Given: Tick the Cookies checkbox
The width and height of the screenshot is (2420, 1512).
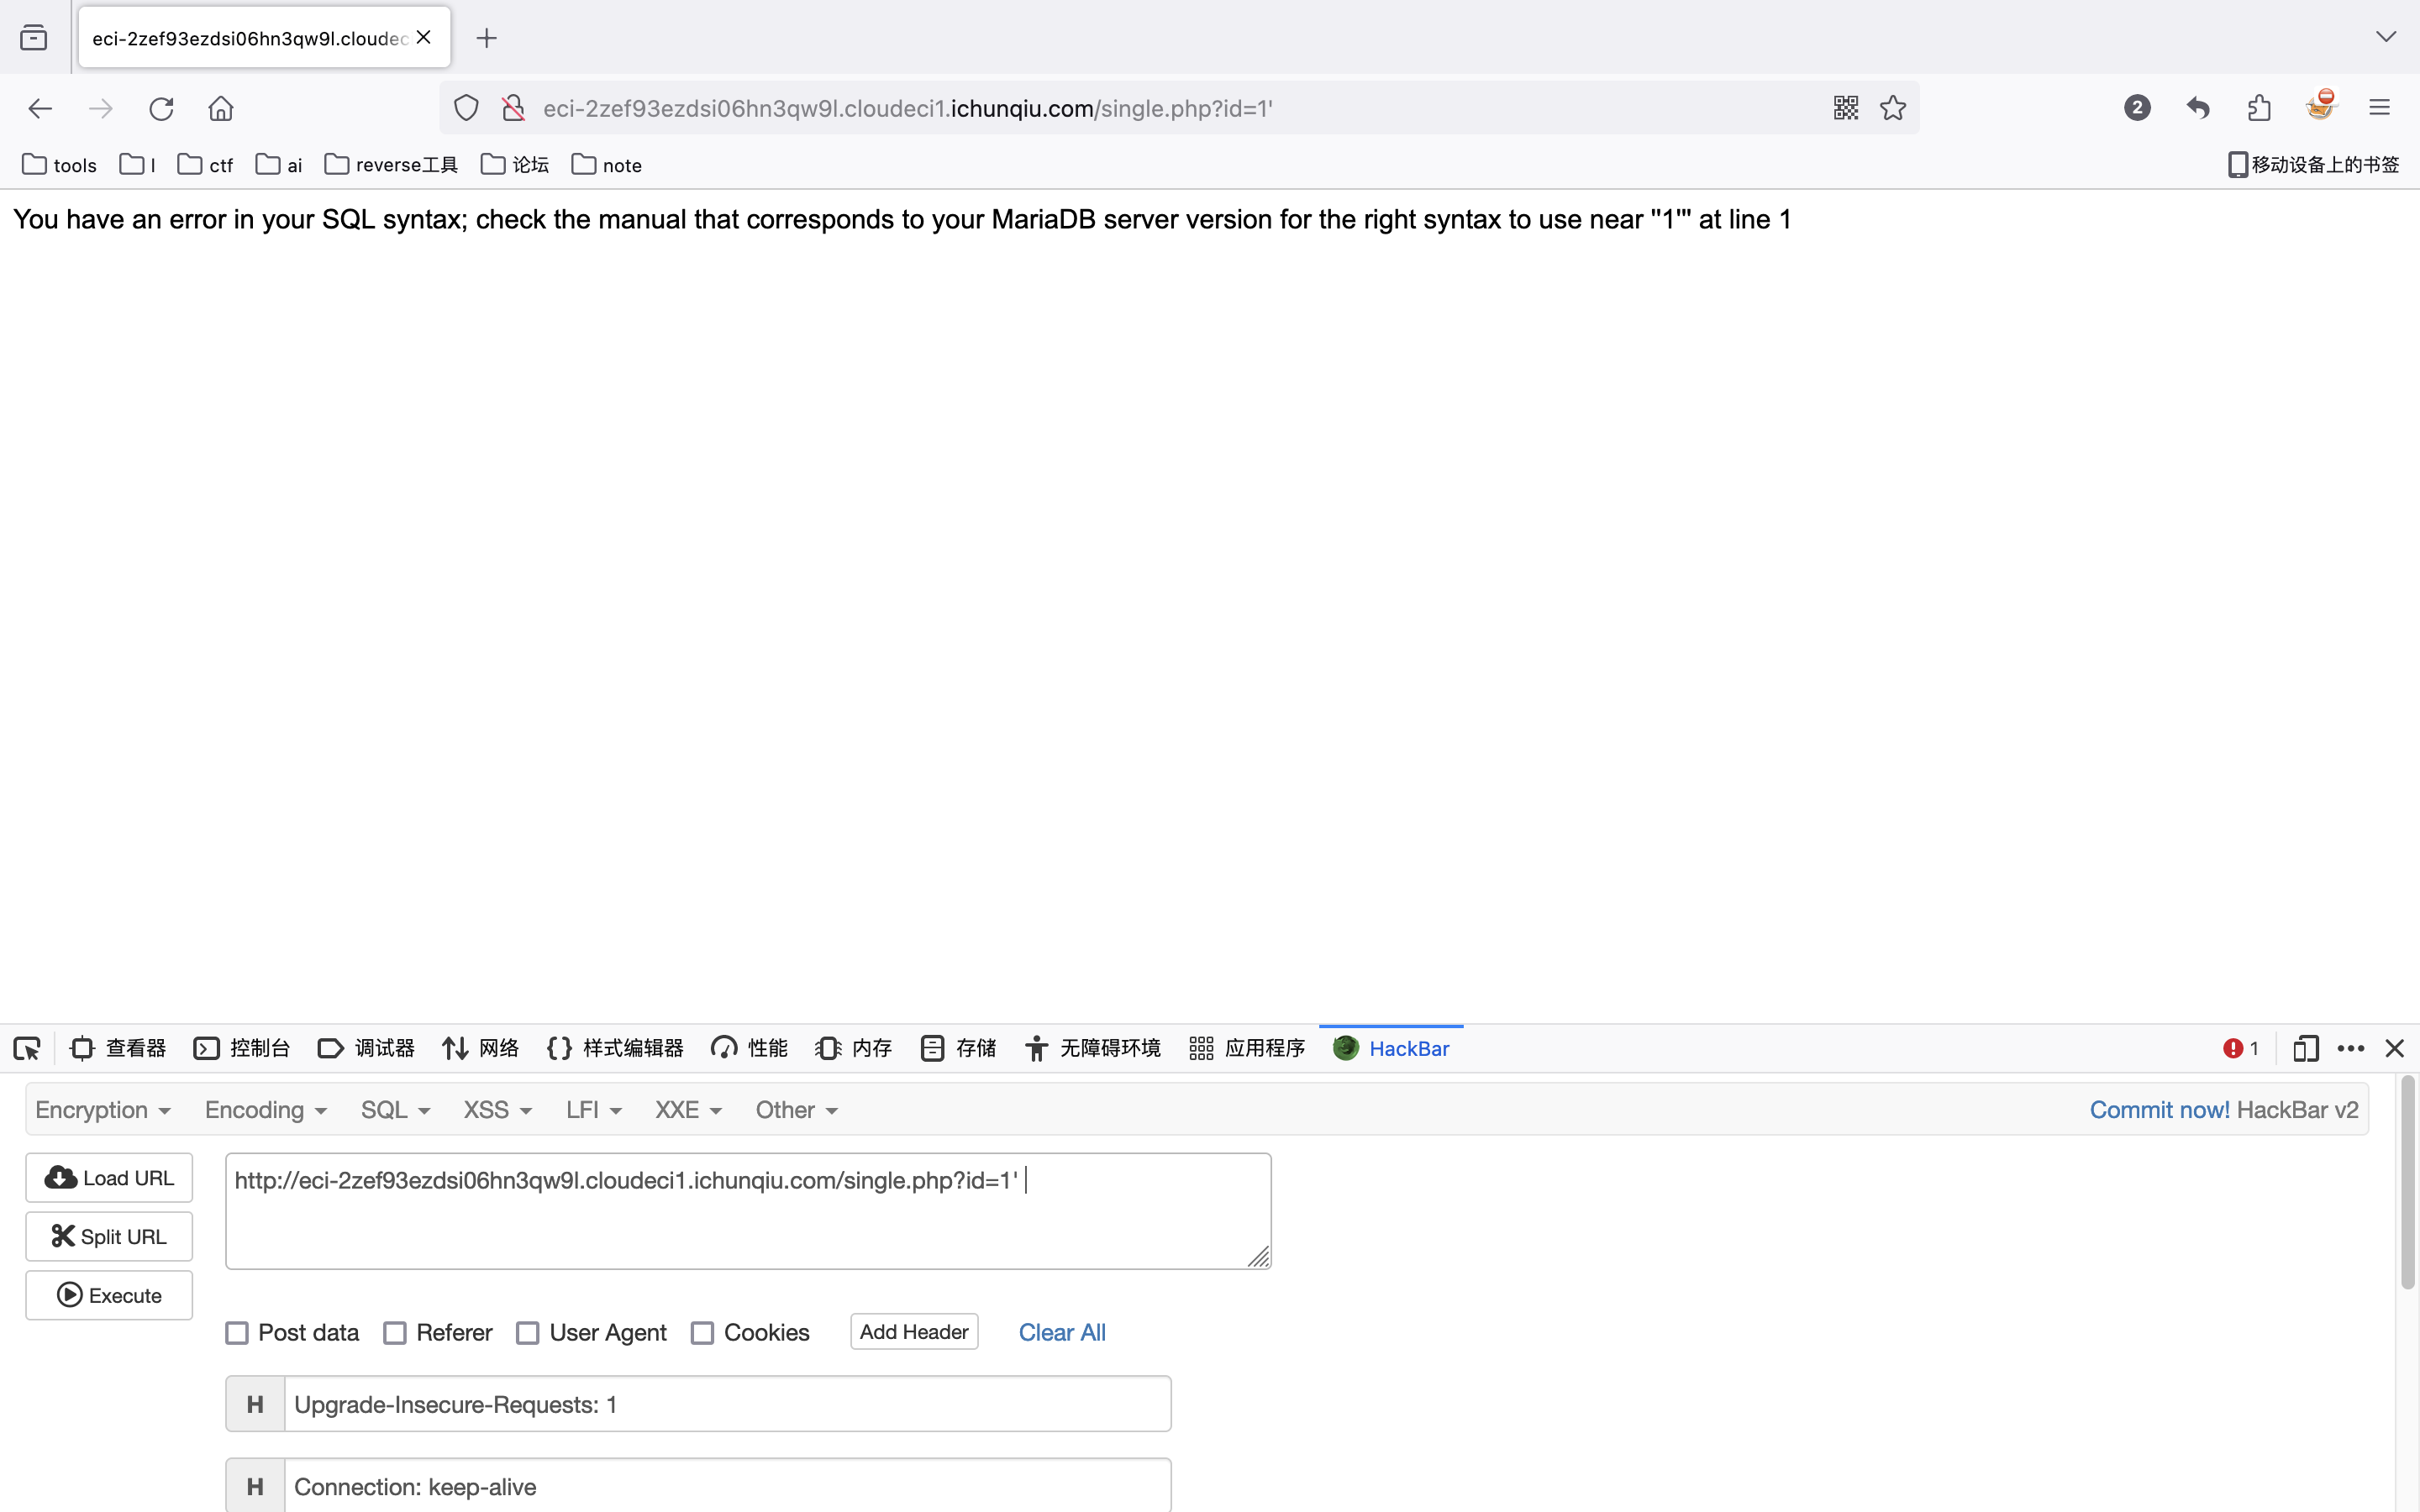Looking at the screenshot, I should [x=703, y=1333].
